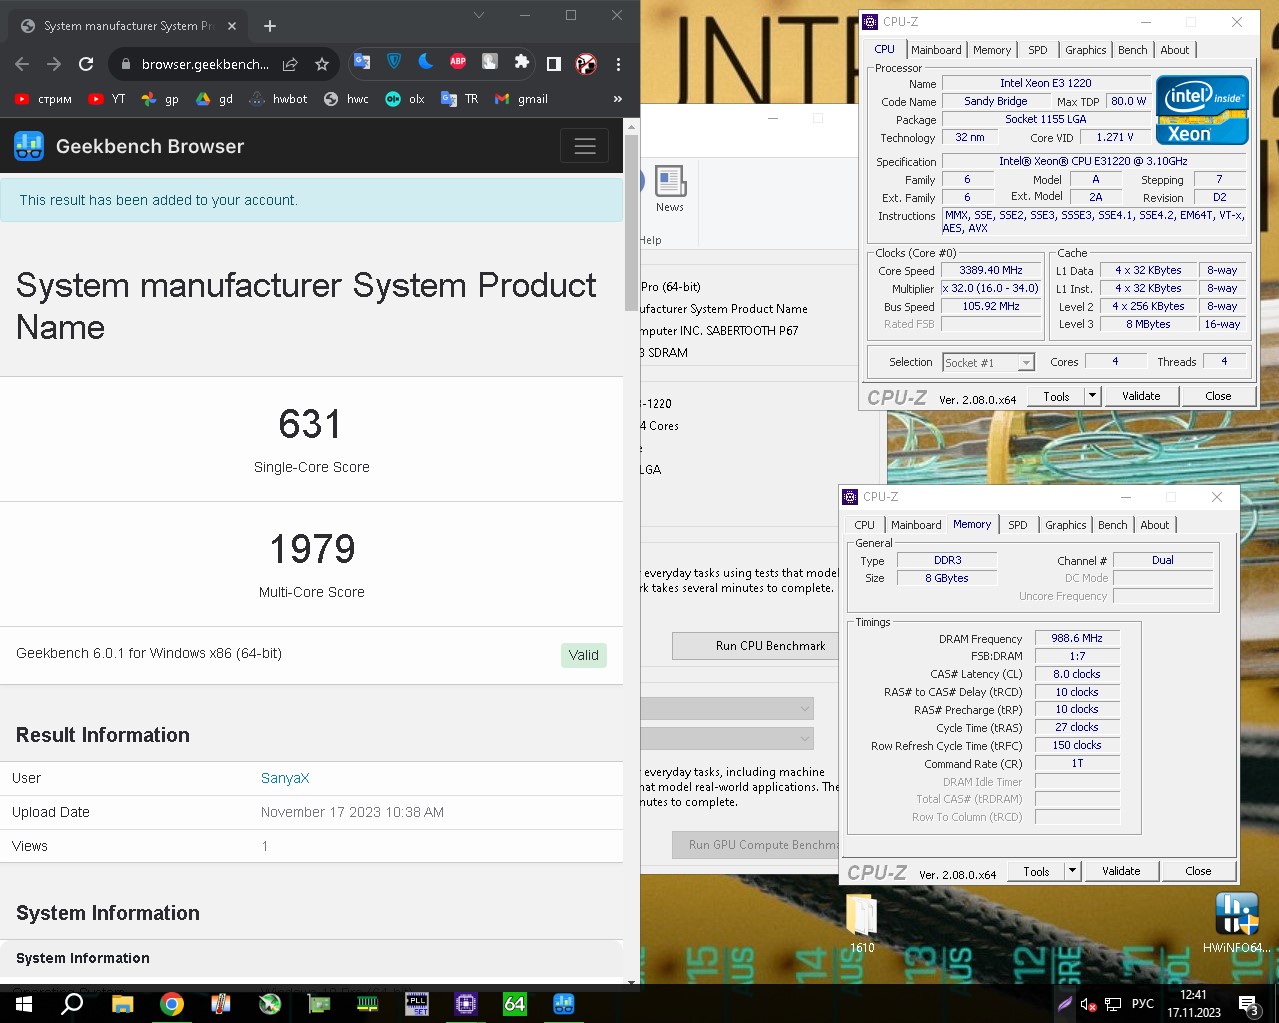Click the green Valid badge

click(x=584, y=655)
